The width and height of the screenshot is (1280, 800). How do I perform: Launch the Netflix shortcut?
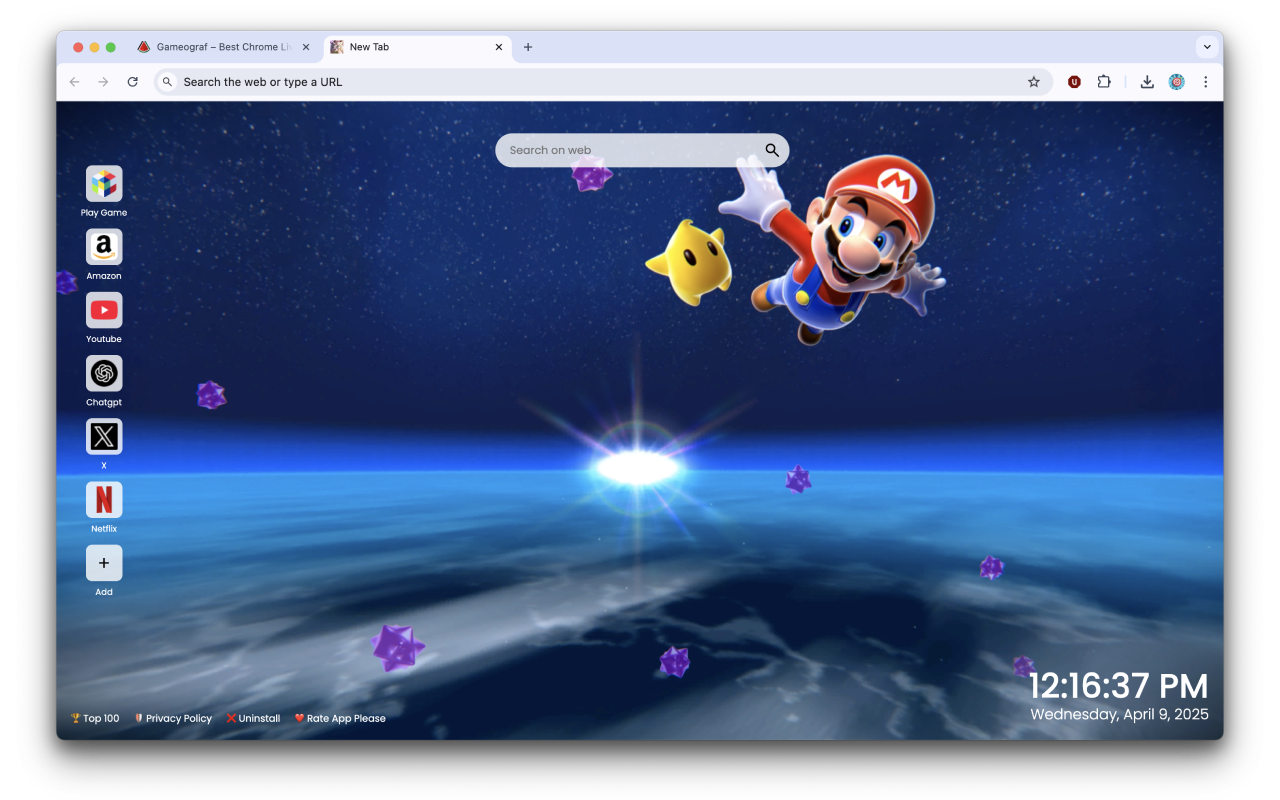tap(104, 500)
